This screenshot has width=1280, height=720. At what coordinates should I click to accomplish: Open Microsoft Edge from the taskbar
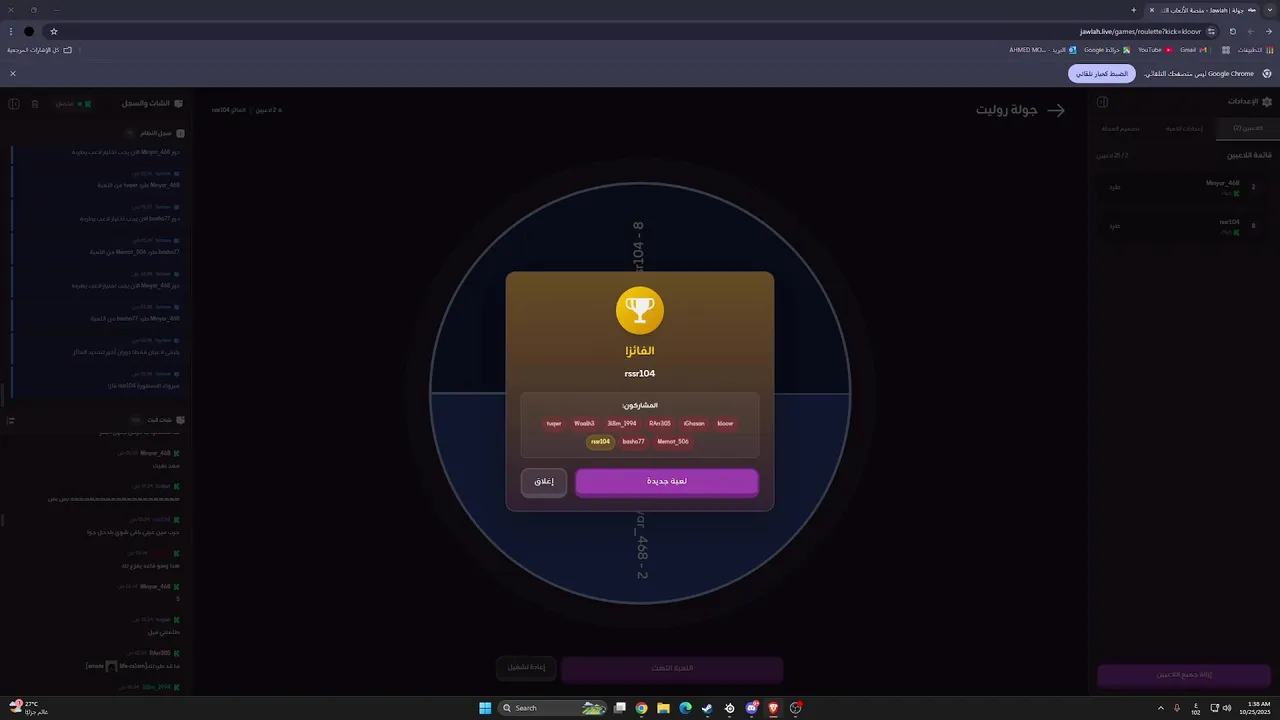point(685,708)
